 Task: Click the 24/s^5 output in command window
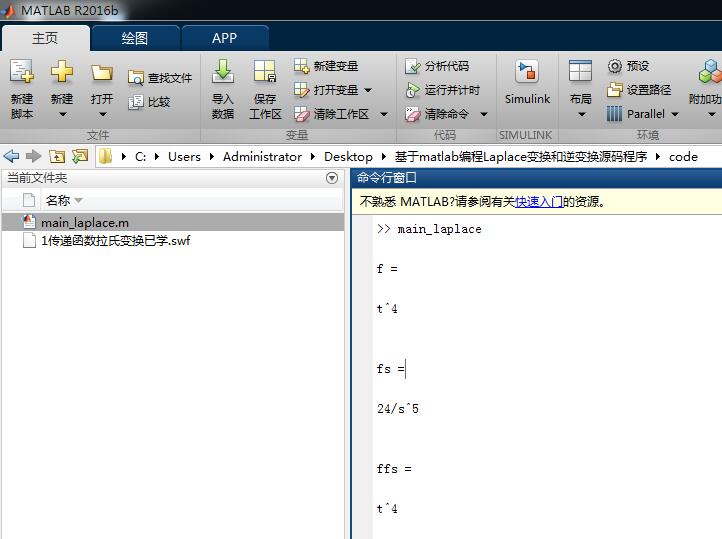398,409
